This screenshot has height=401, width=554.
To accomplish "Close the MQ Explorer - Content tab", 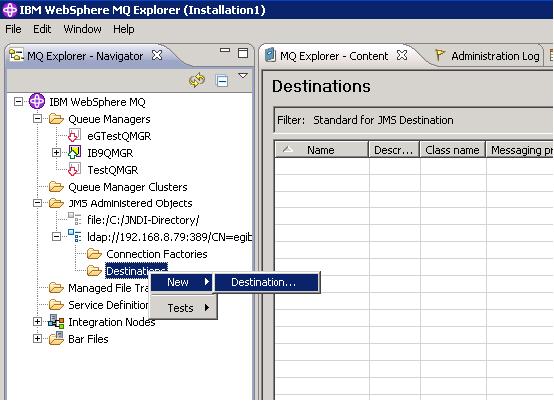I will pyautogui.click(x=402, y=55).
